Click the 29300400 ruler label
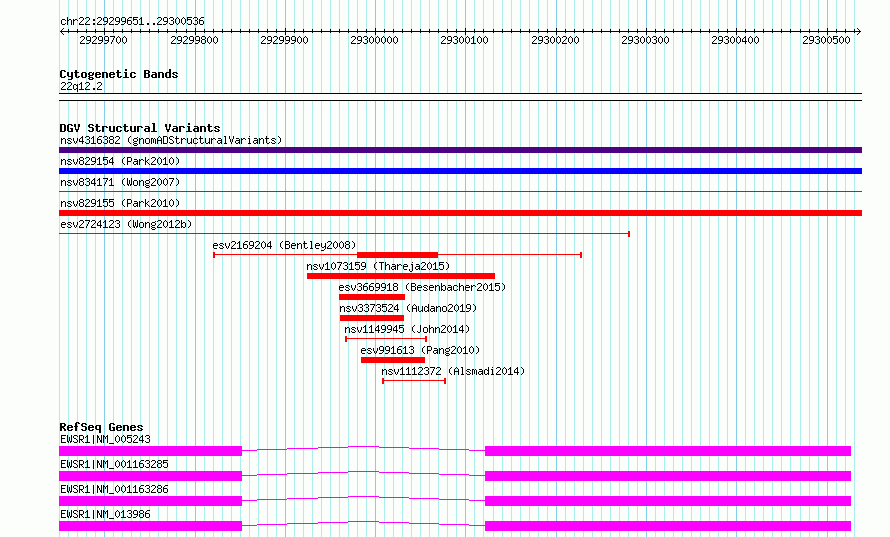 (735, 40)
